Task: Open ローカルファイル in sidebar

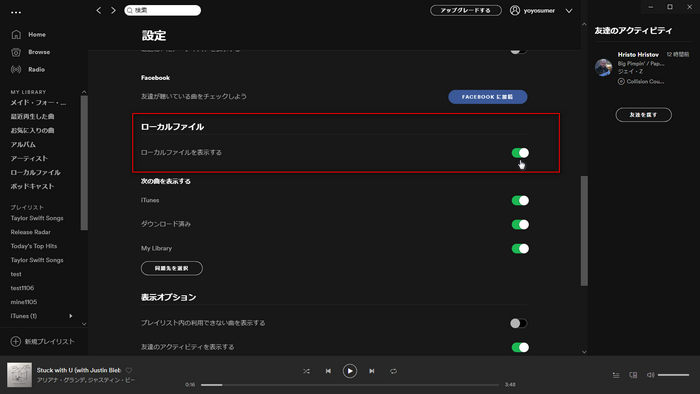Action: [36, 172]
